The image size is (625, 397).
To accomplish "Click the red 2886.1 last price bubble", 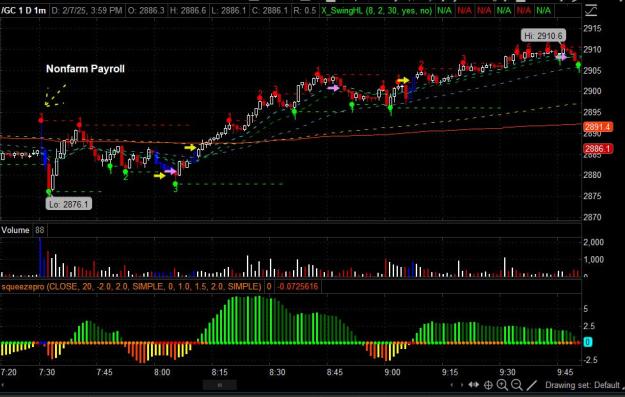I will point(598,149).
